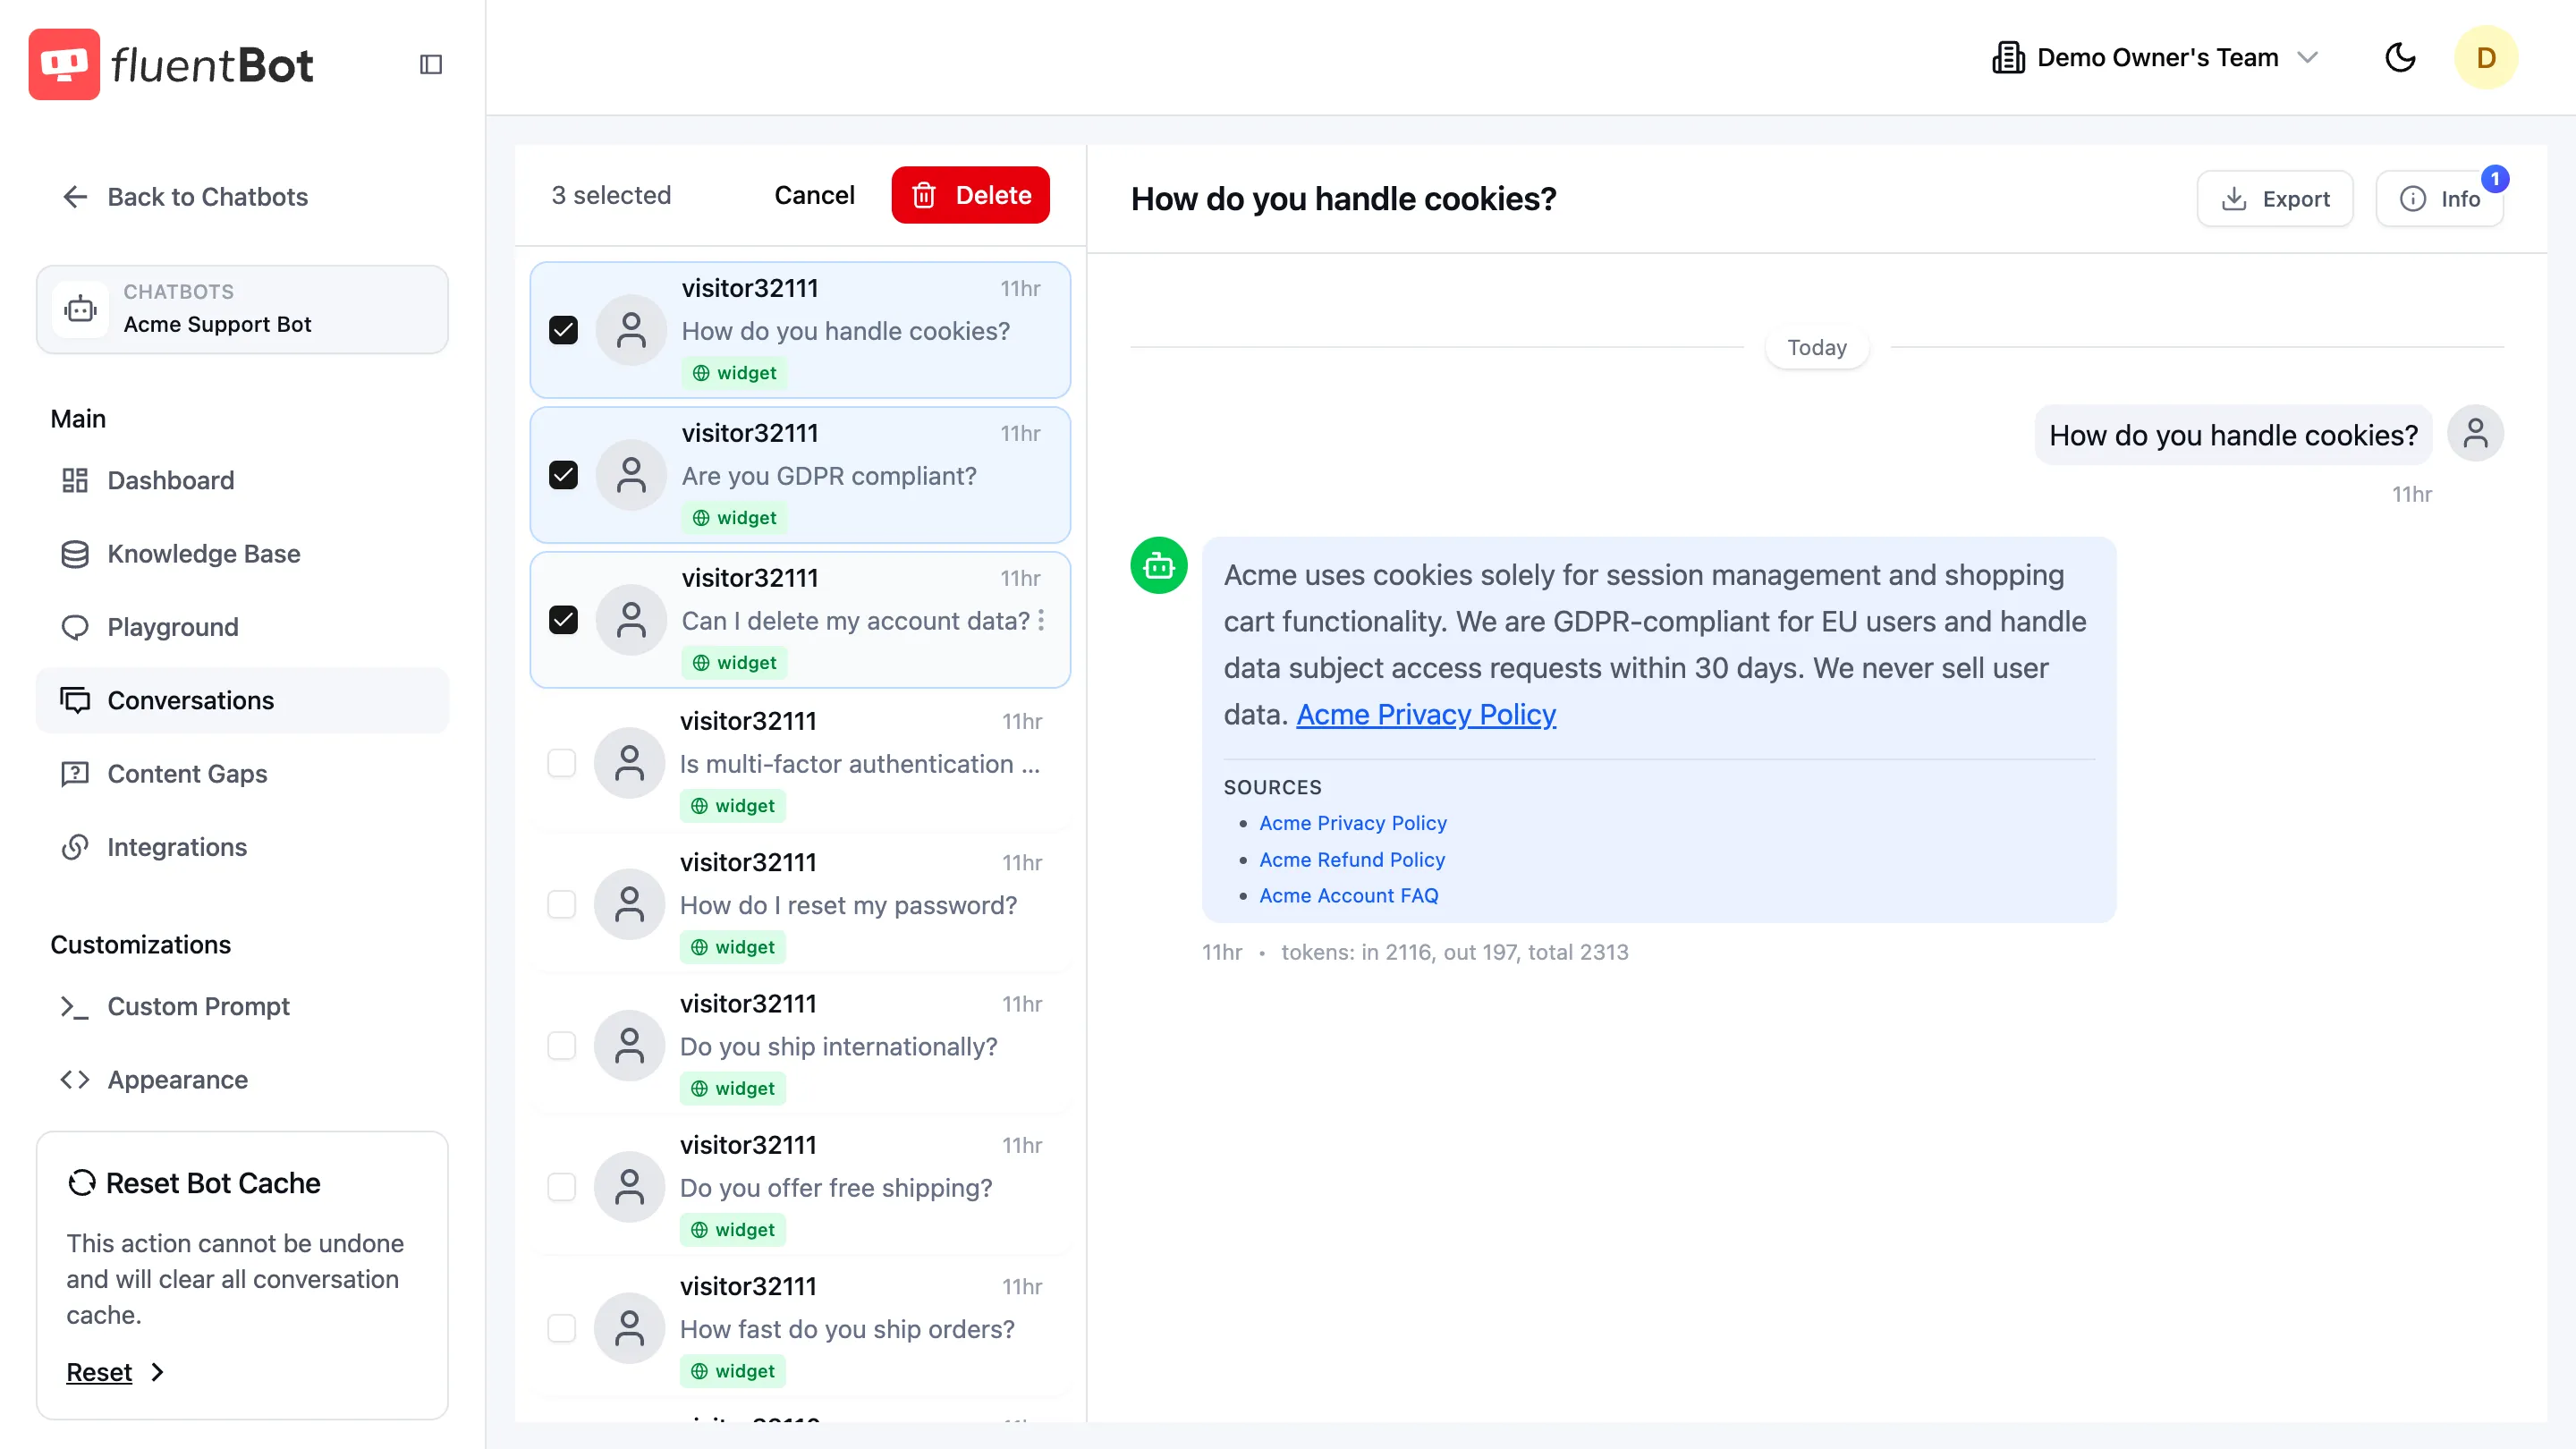Viewport: 2576px width, 1449px height.
Task: Click the Integrations link icon
Action: point(75,847)
